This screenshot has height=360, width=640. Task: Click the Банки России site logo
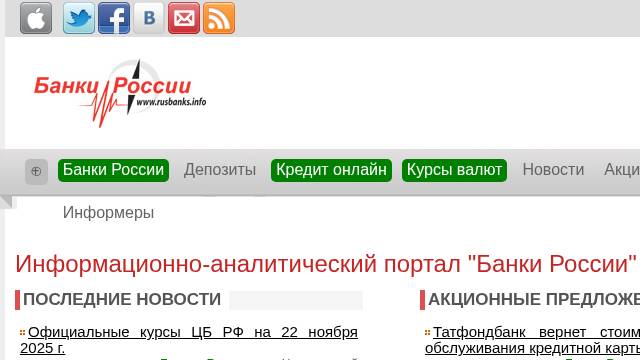[x=120, y=93]
